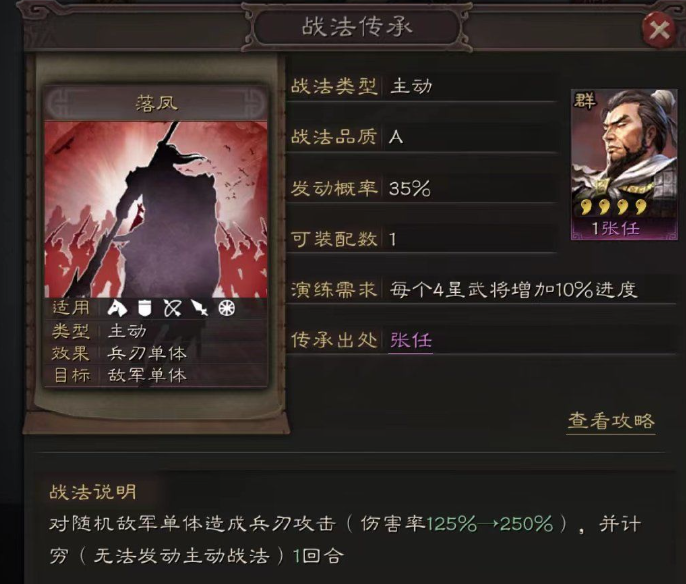Click the siege wheel troop icon
The width and height of the screenshot is (686, 584).
tap(227, 308)
